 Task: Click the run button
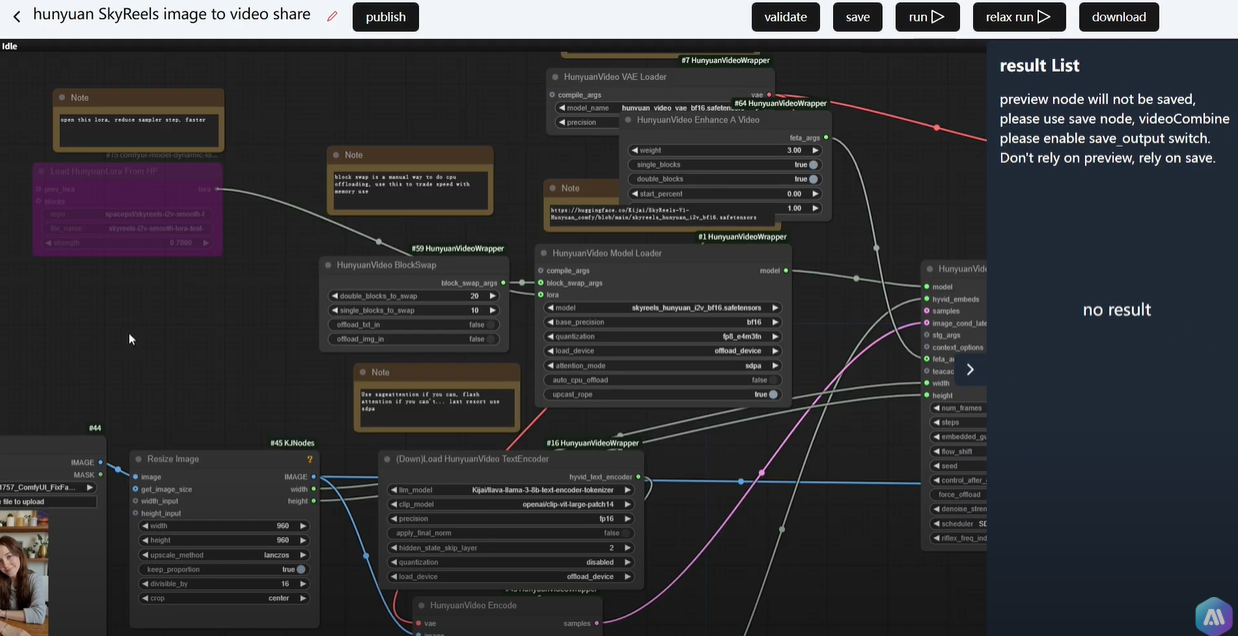click(927, 17)
